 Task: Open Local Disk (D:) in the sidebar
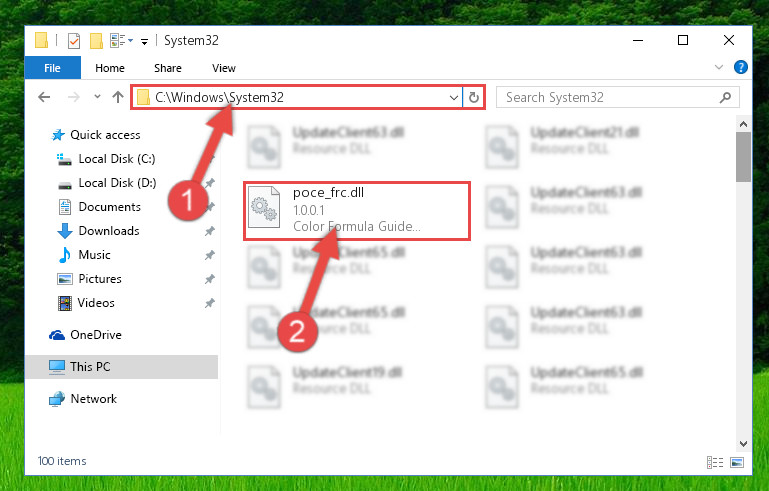click(117, 183)
